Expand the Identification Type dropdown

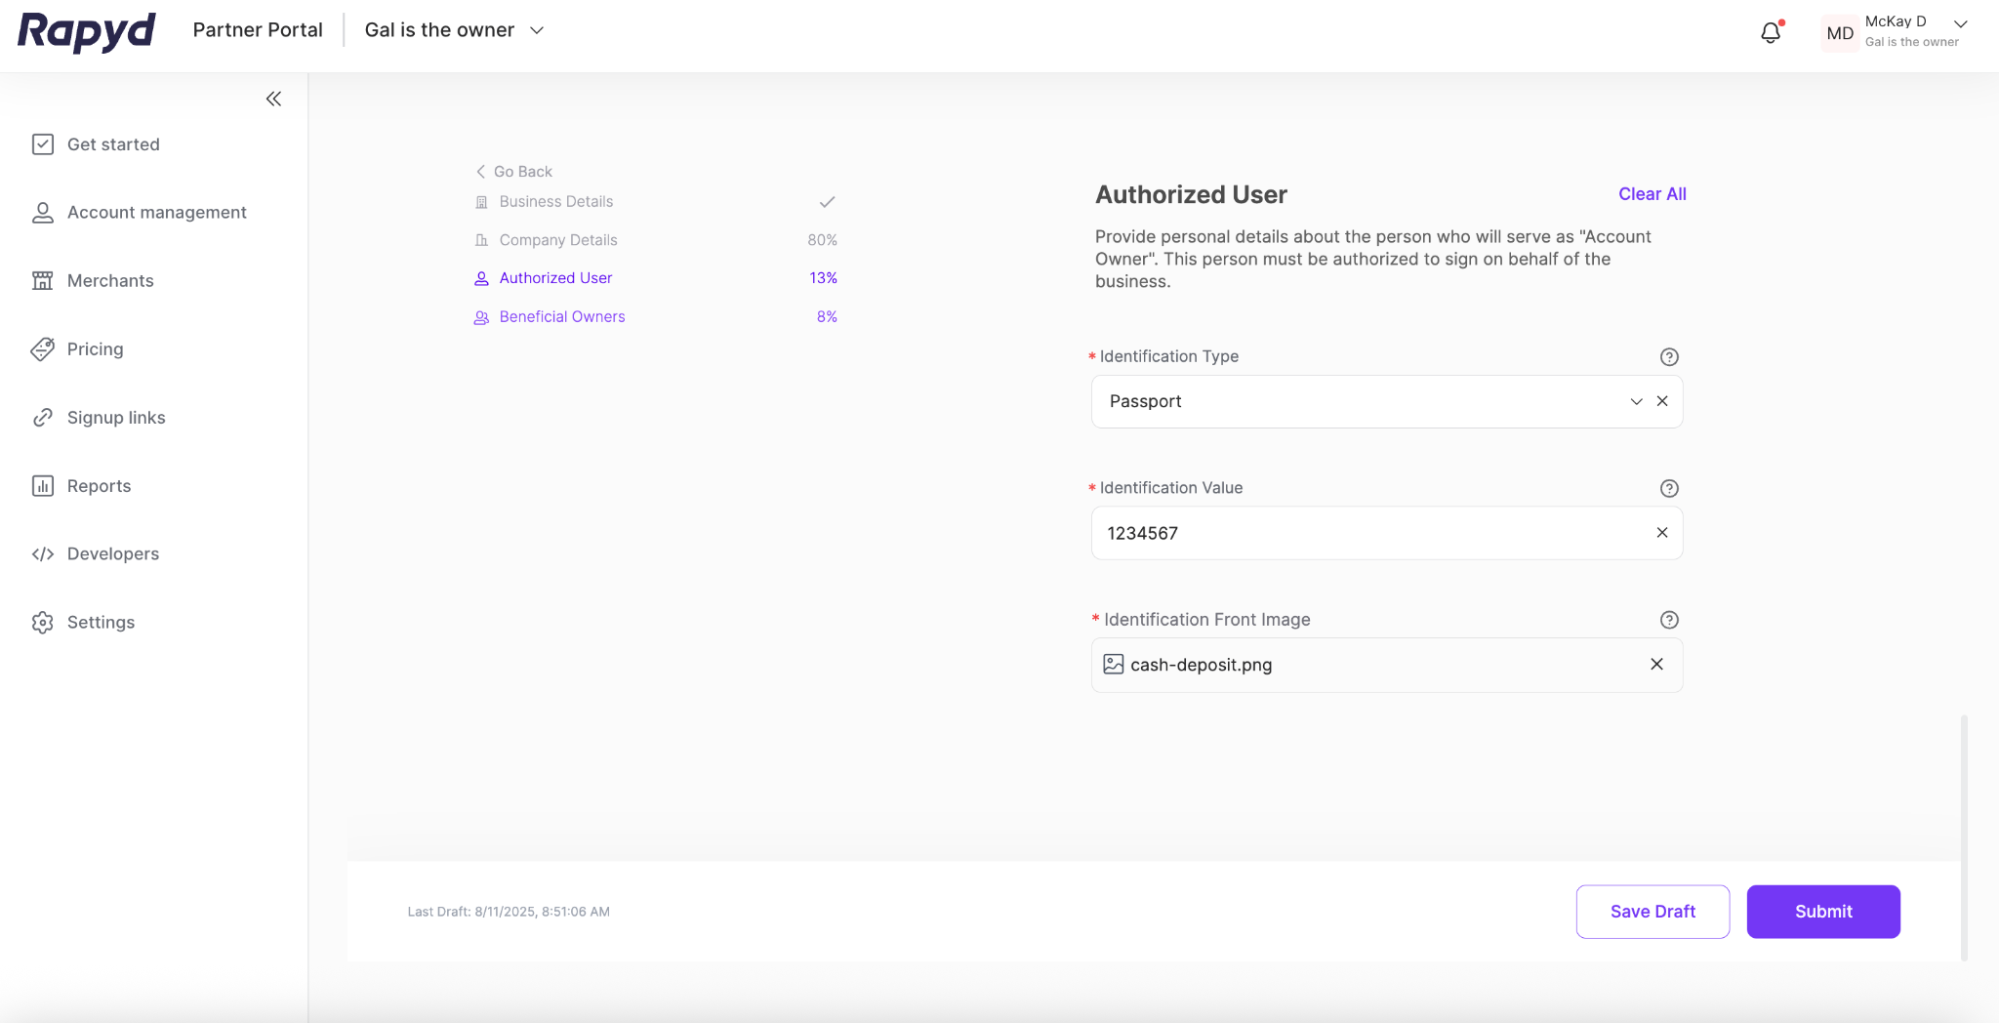(x=1635, y=401)
